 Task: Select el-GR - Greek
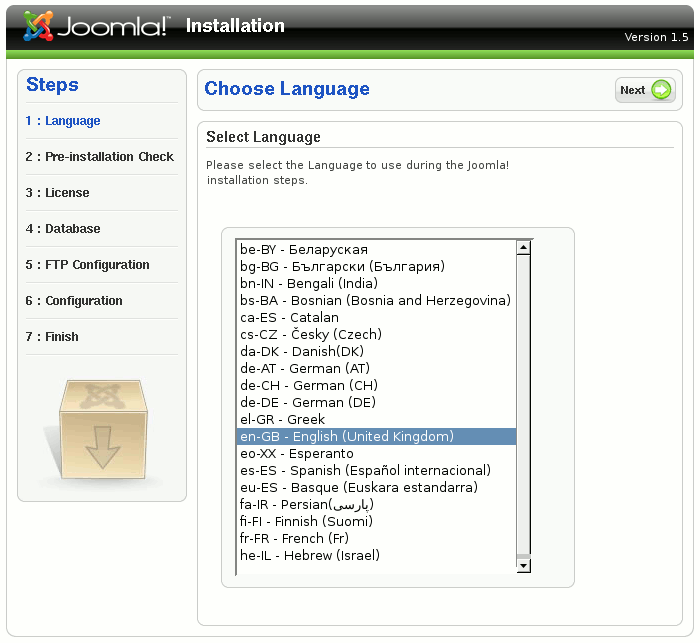click(376, 419)
